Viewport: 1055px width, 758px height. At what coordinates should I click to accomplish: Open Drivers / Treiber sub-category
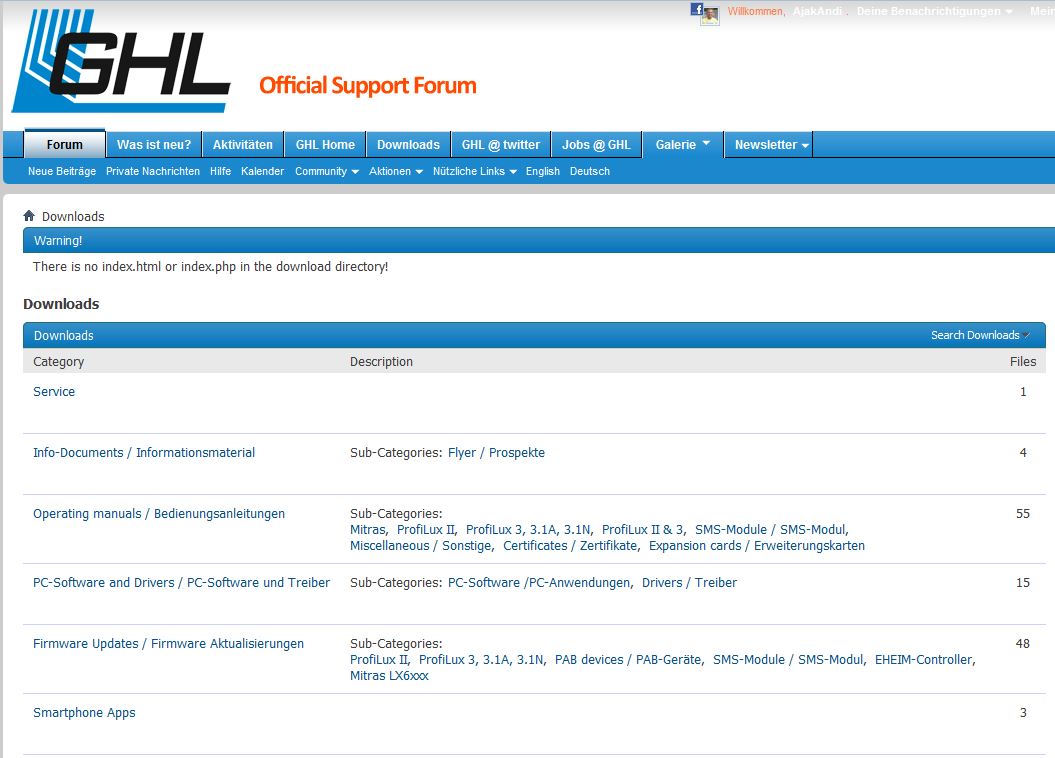[x=689, y=583]
